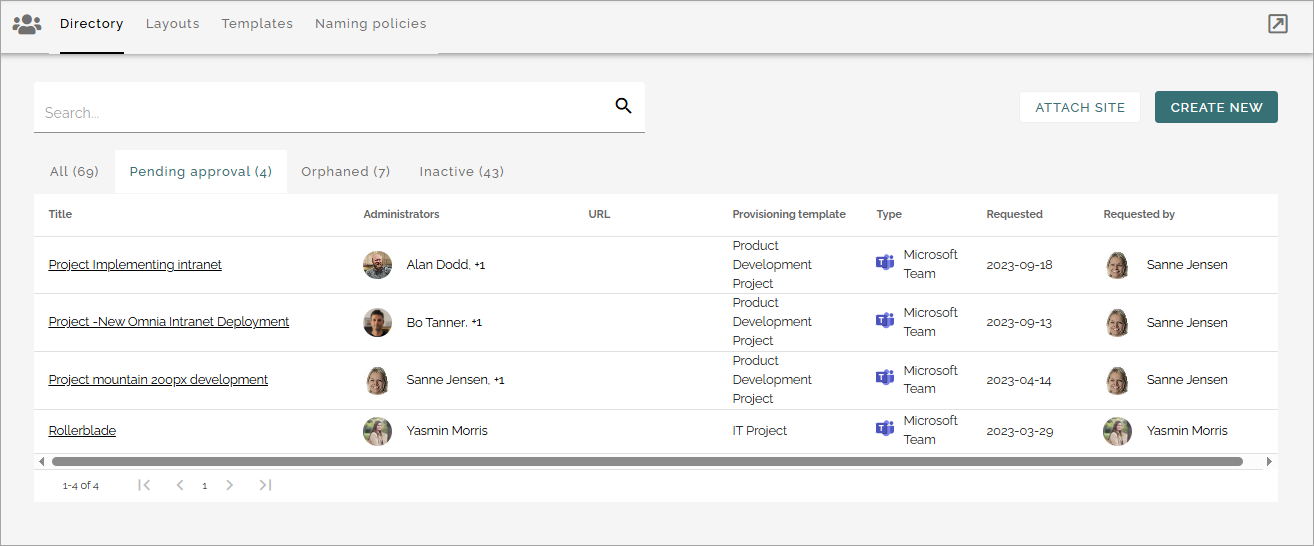Click the previous page chevron
This screenshot has width=1314, height=546.
[180, 485]
